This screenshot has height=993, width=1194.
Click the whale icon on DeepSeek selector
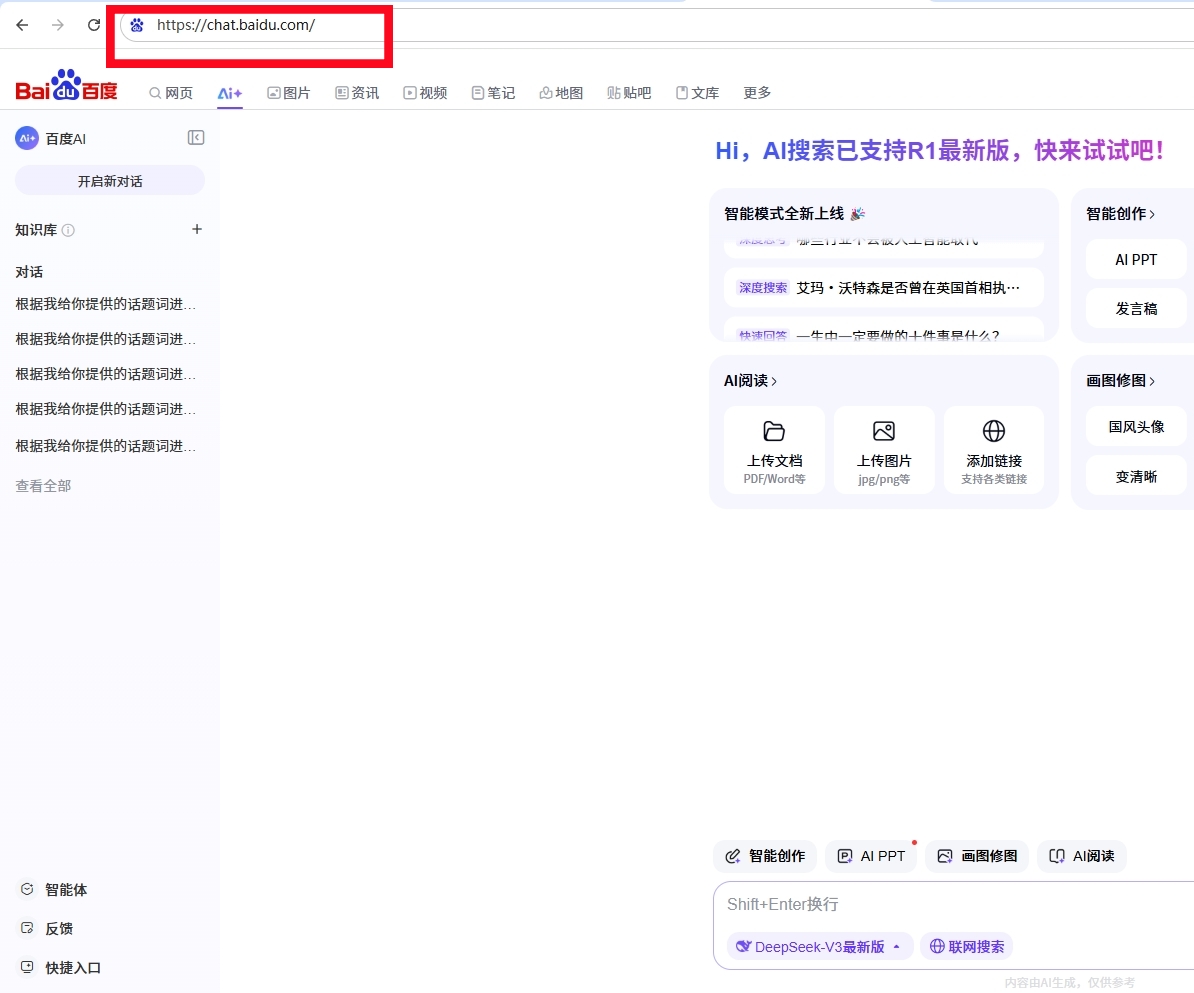pos(743,947)
